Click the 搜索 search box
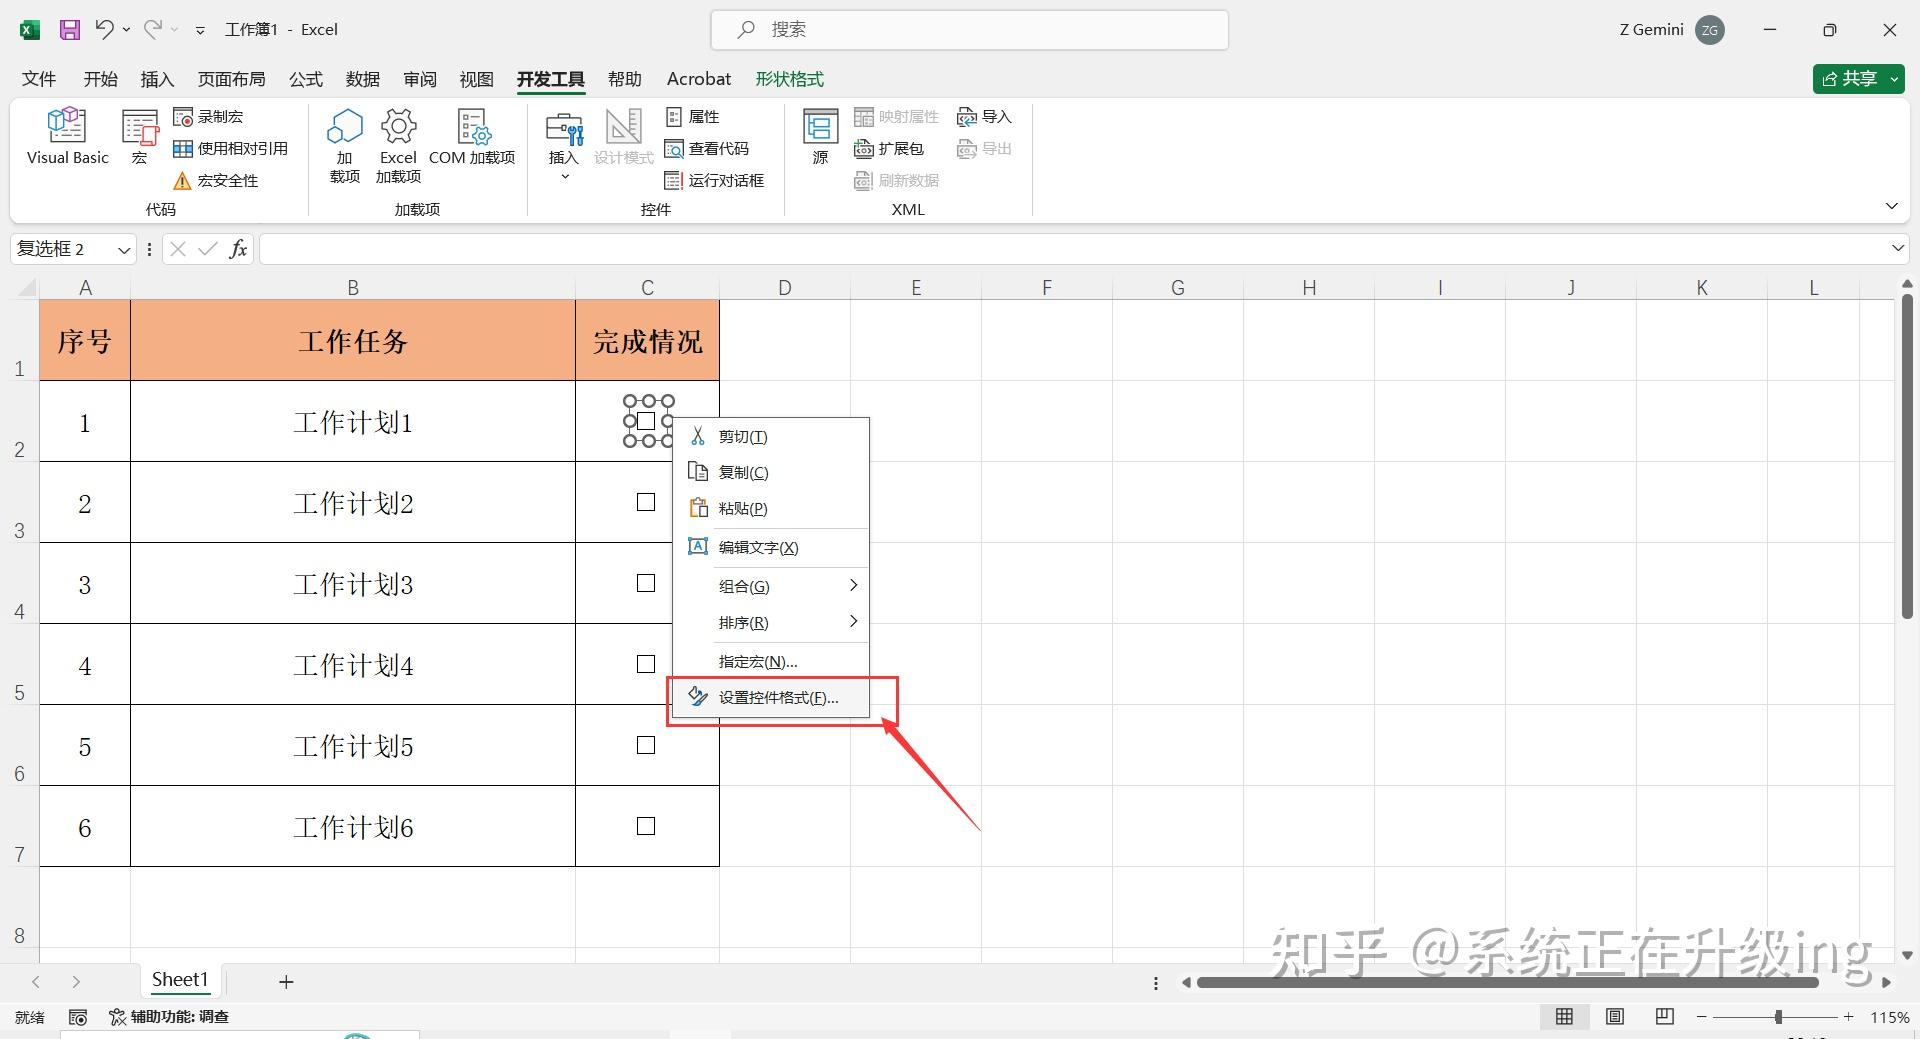The width and height of the screenshot is (1920, 1039). pos(969,30)
